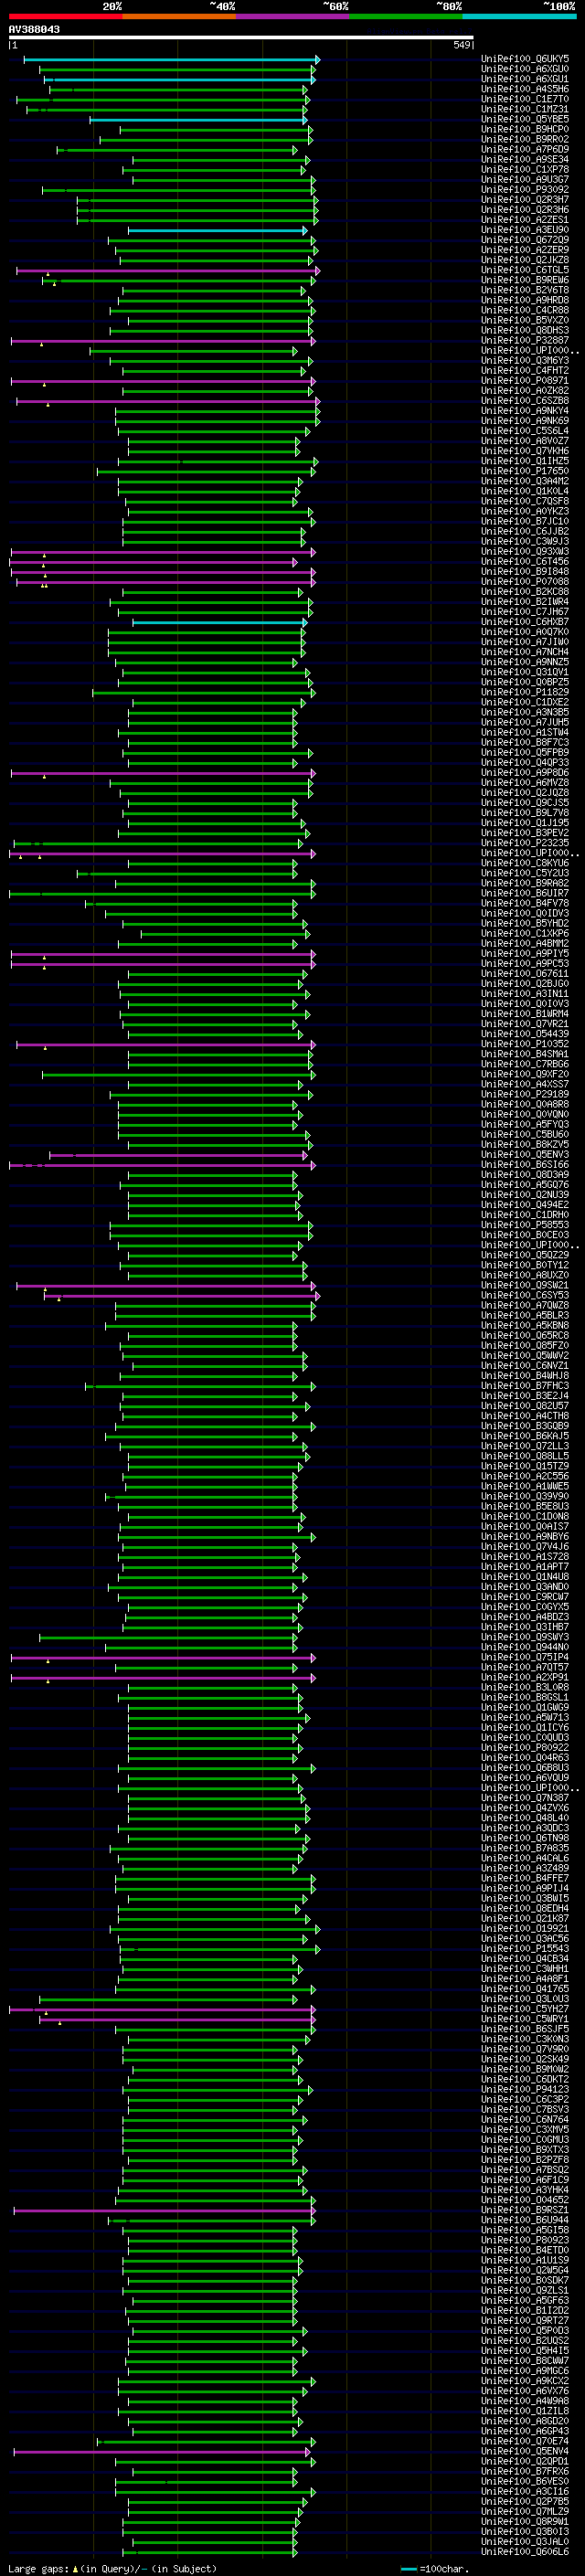Select label UniRef100_B6U944

[525, 2219]
